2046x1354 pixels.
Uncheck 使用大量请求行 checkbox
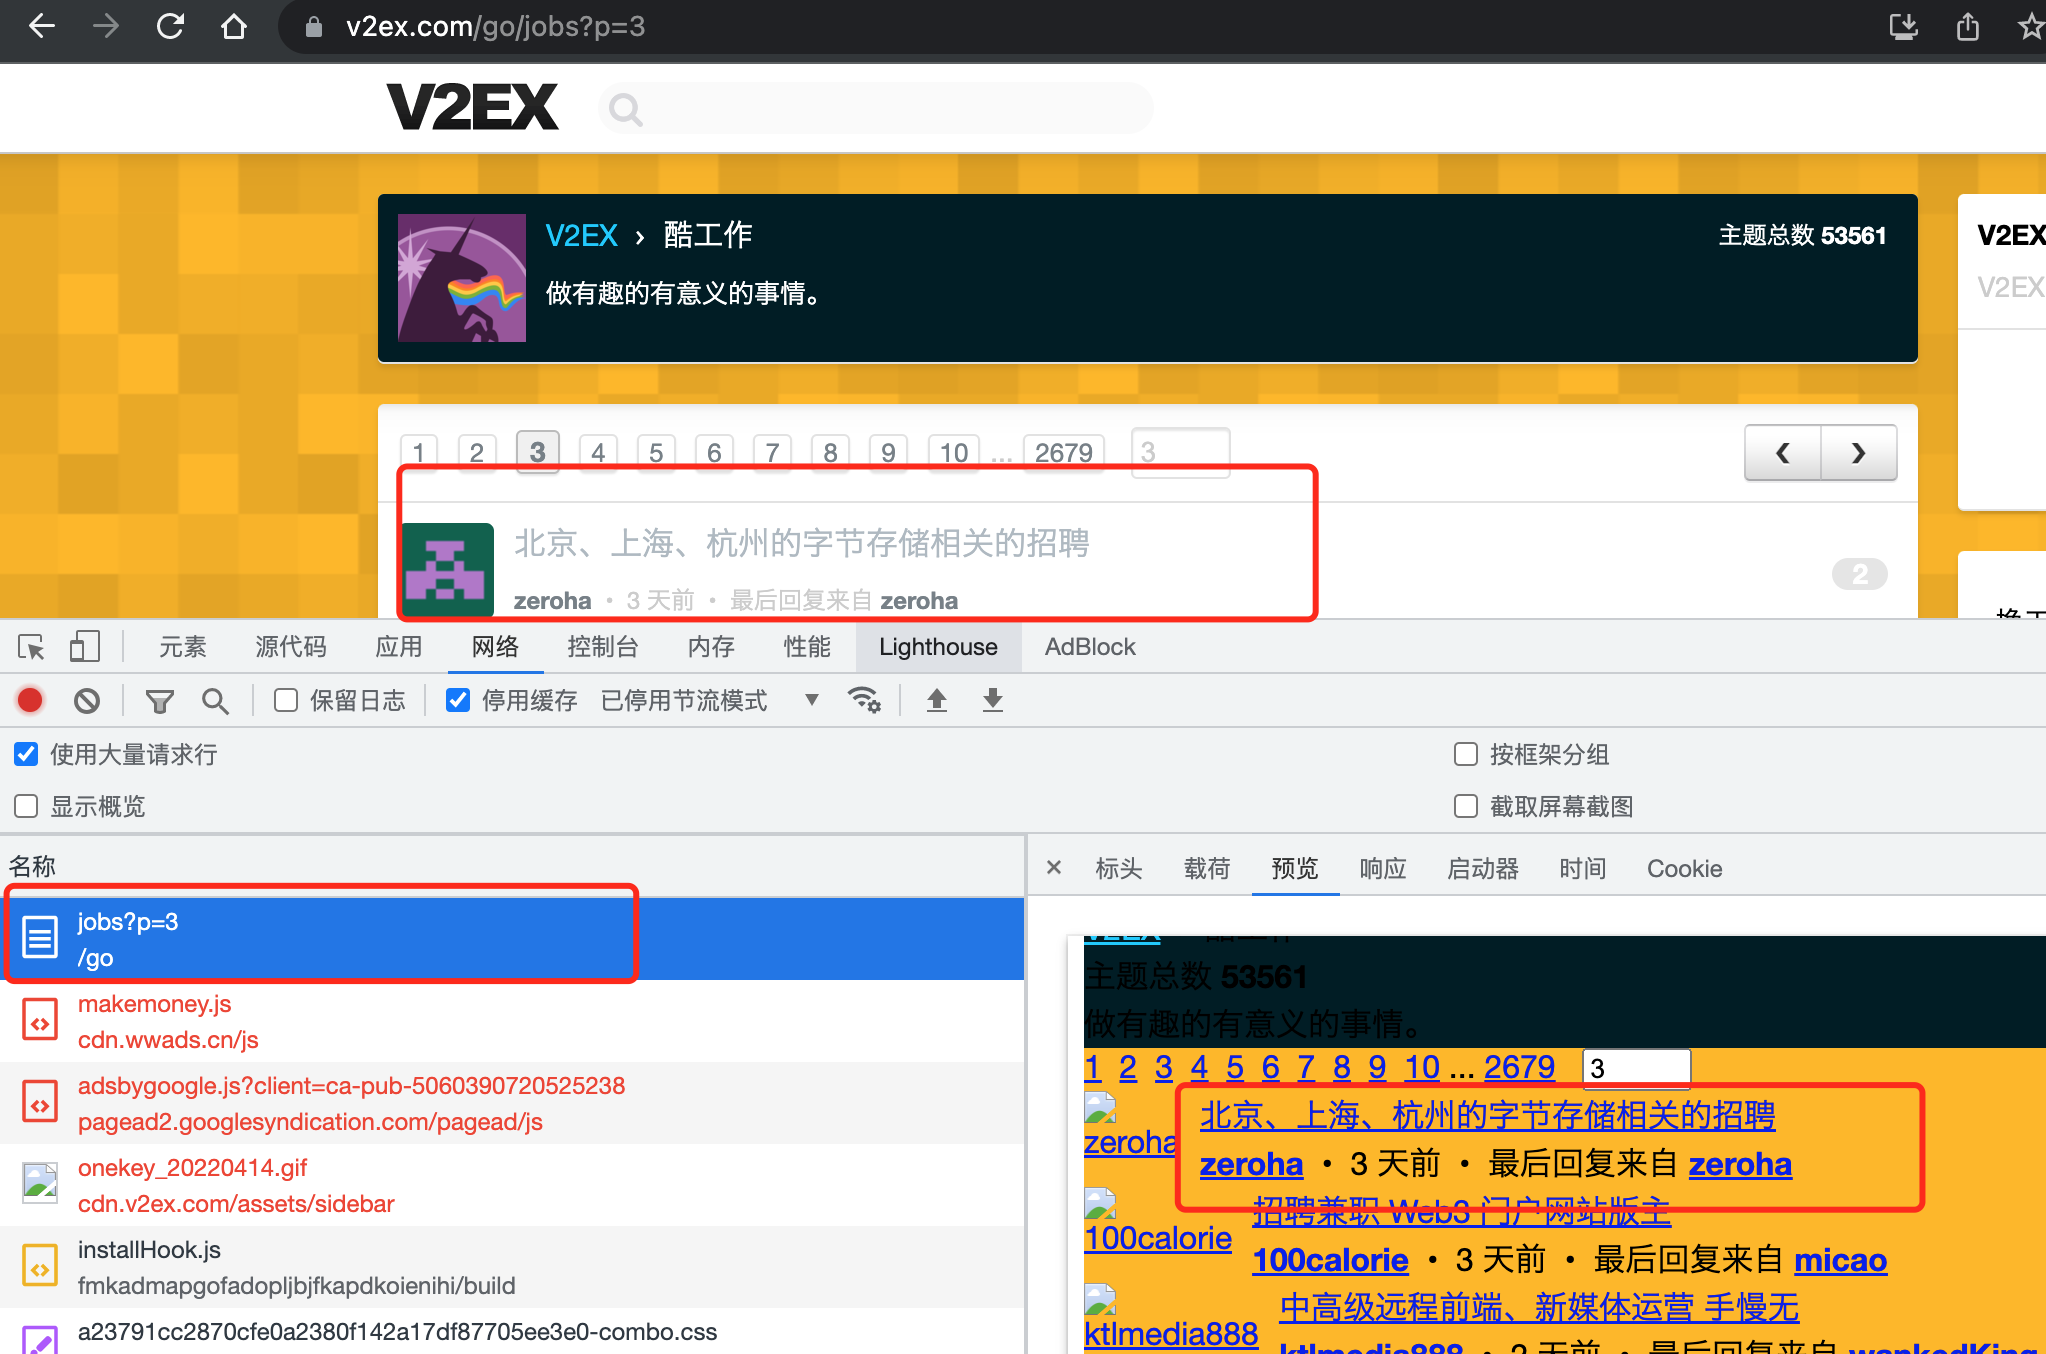[26, 754]
